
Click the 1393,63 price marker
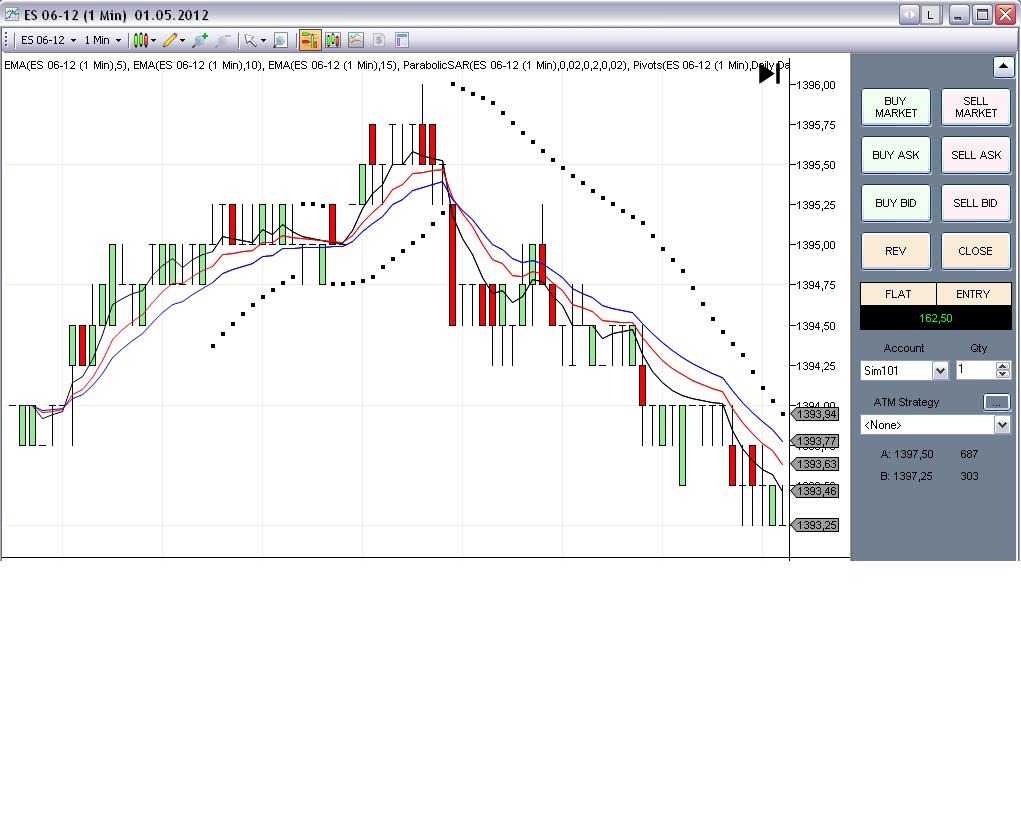click(x=815, y=464)
